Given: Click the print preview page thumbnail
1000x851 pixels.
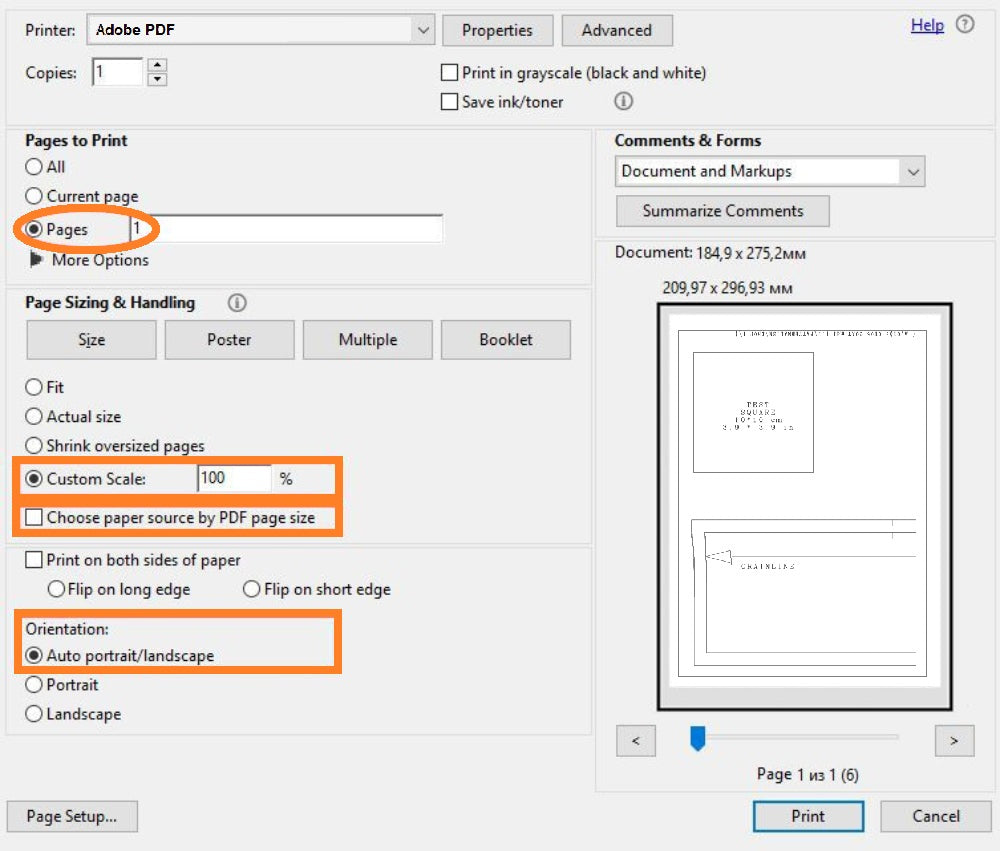Looking at the screenshot, I should pos(805,507).
